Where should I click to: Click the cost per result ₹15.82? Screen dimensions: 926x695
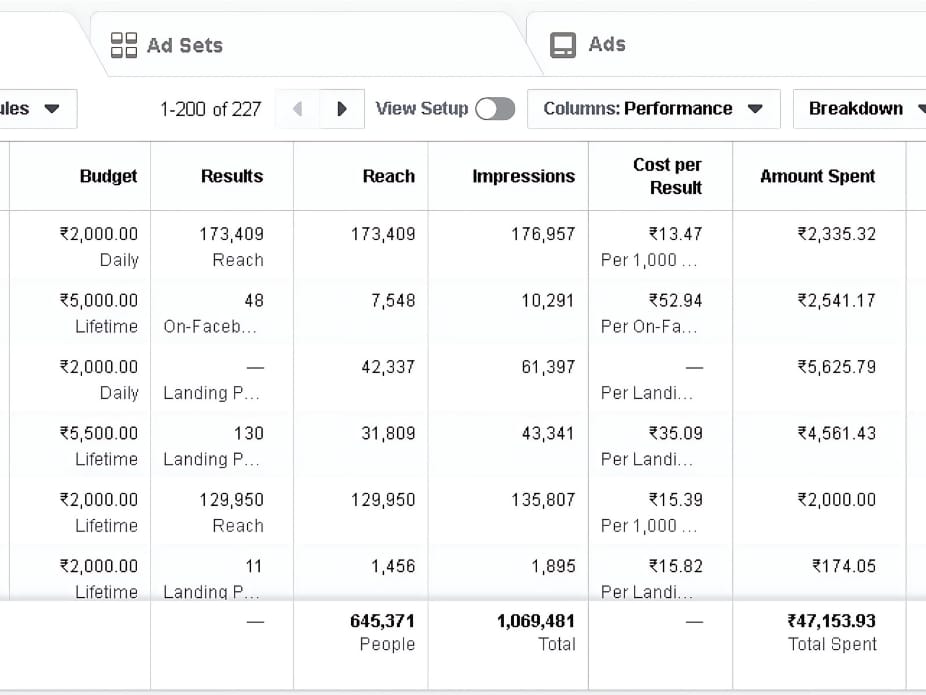pos(676,566)
